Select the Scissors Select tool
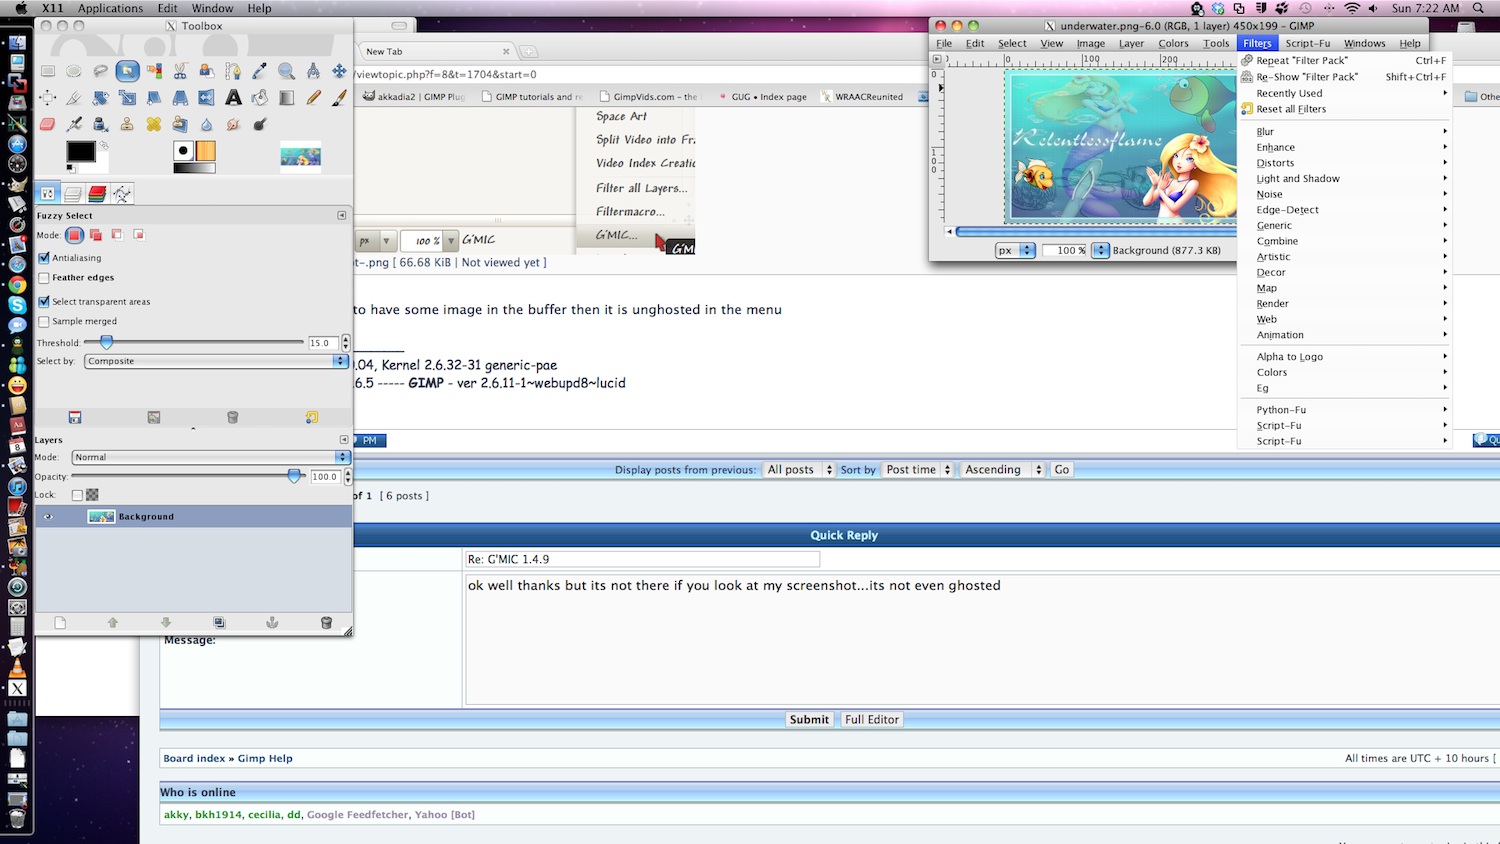 click(x=180, y=71)
